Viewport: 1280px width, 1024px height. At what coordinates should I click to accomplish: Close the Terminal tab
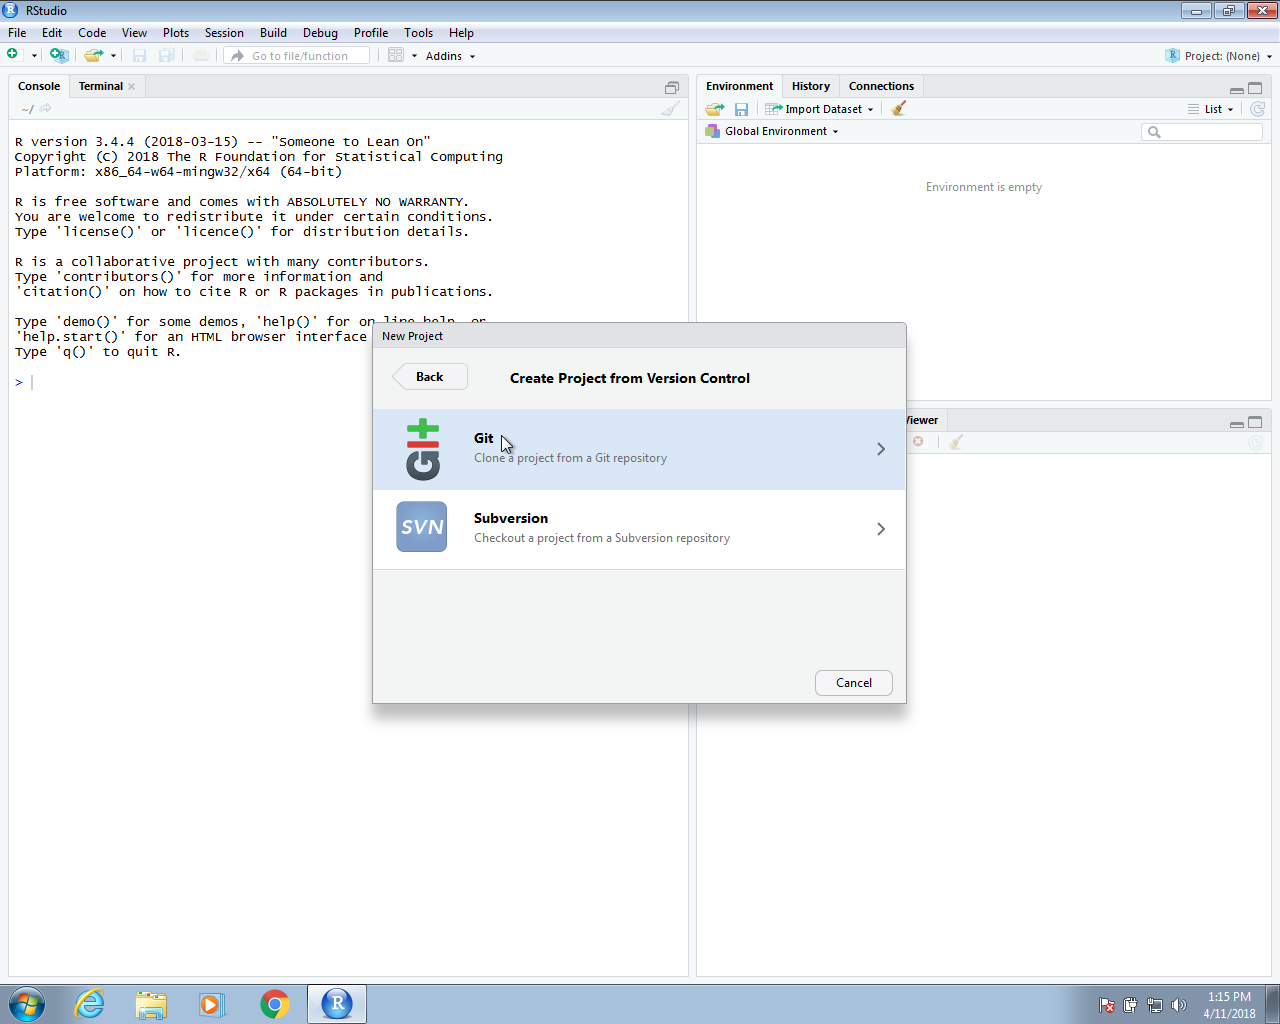(132, 86)
